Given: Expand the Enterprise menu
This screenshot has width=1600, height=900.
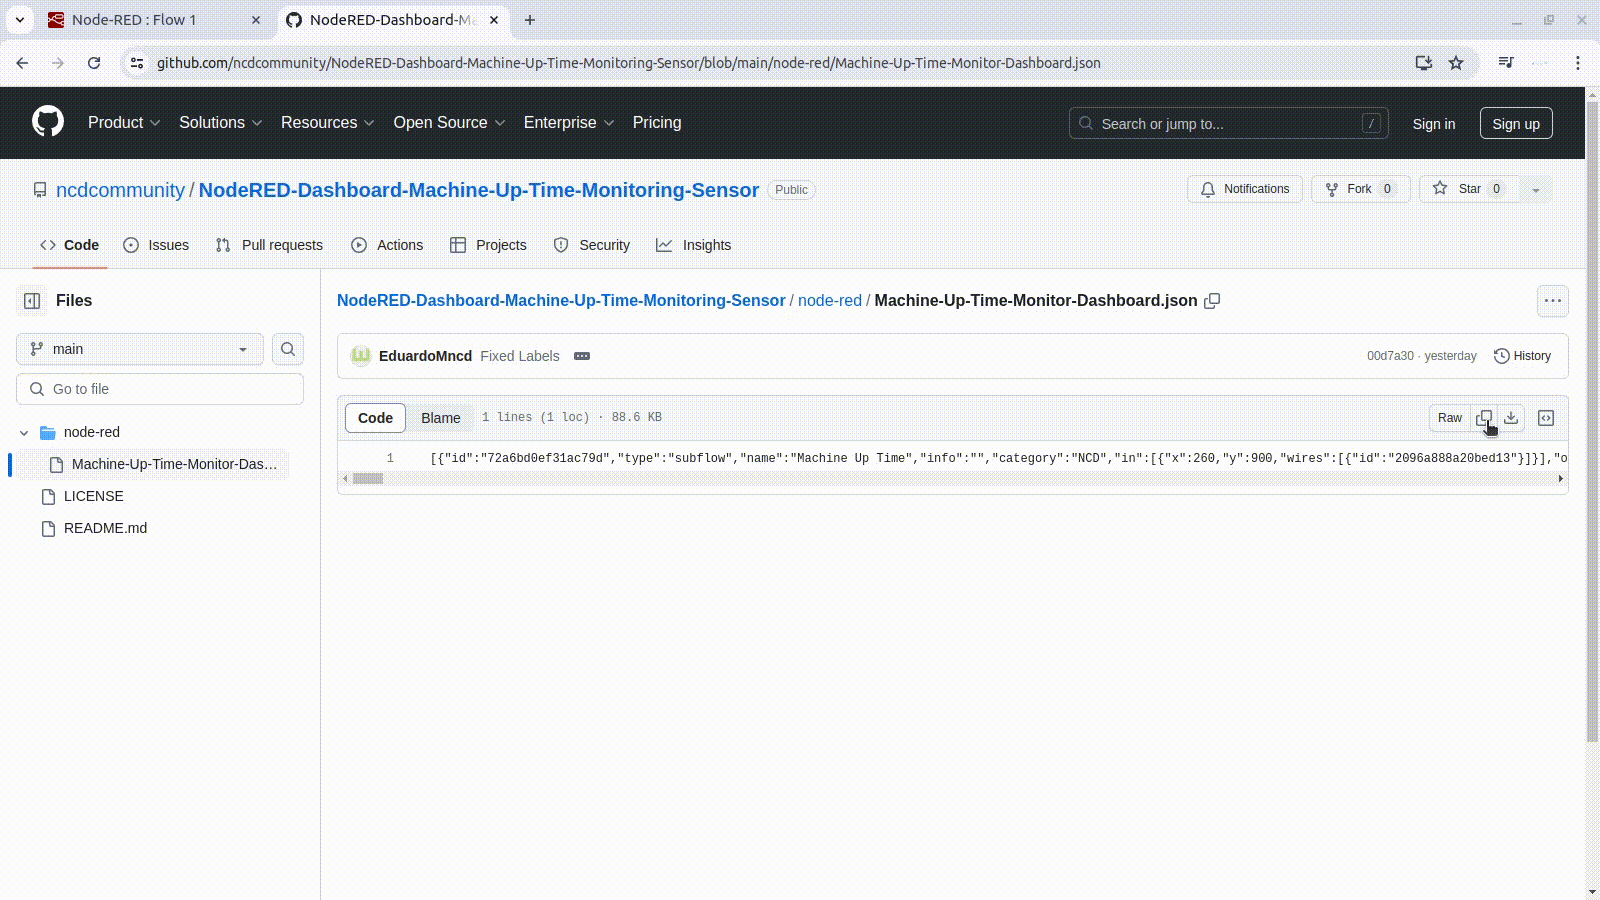Looking at the screenshot, I should [568, 122].
